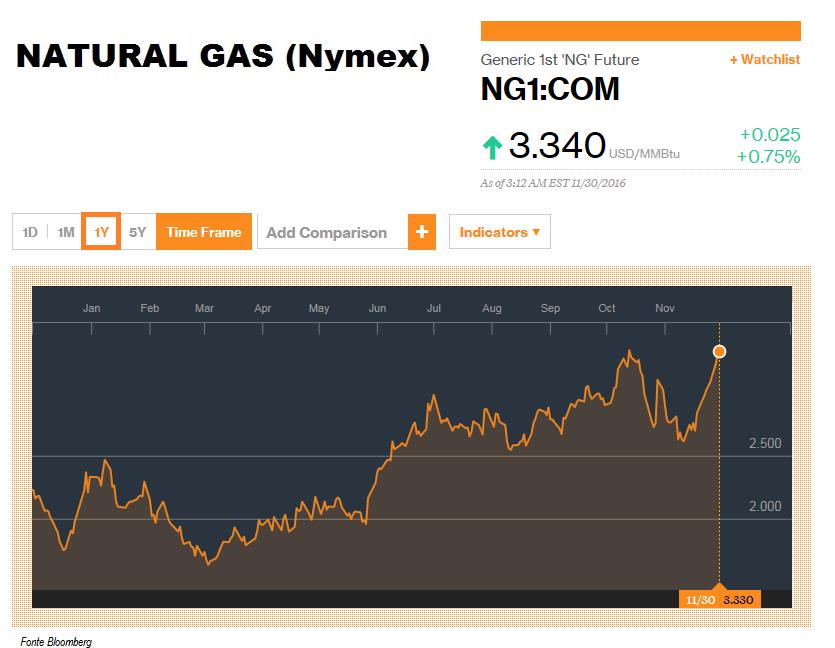Image resolution: width=835 pixels, height=648 pixels.
Task: Click the Jun label on the chart axis
Action: 378,308
